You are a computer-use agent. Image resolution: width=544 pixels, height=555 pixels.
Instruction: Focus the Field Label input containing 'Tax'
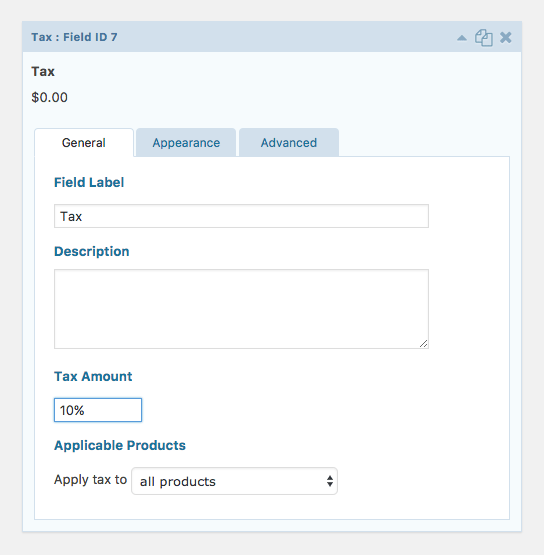(x=241, y=216)
